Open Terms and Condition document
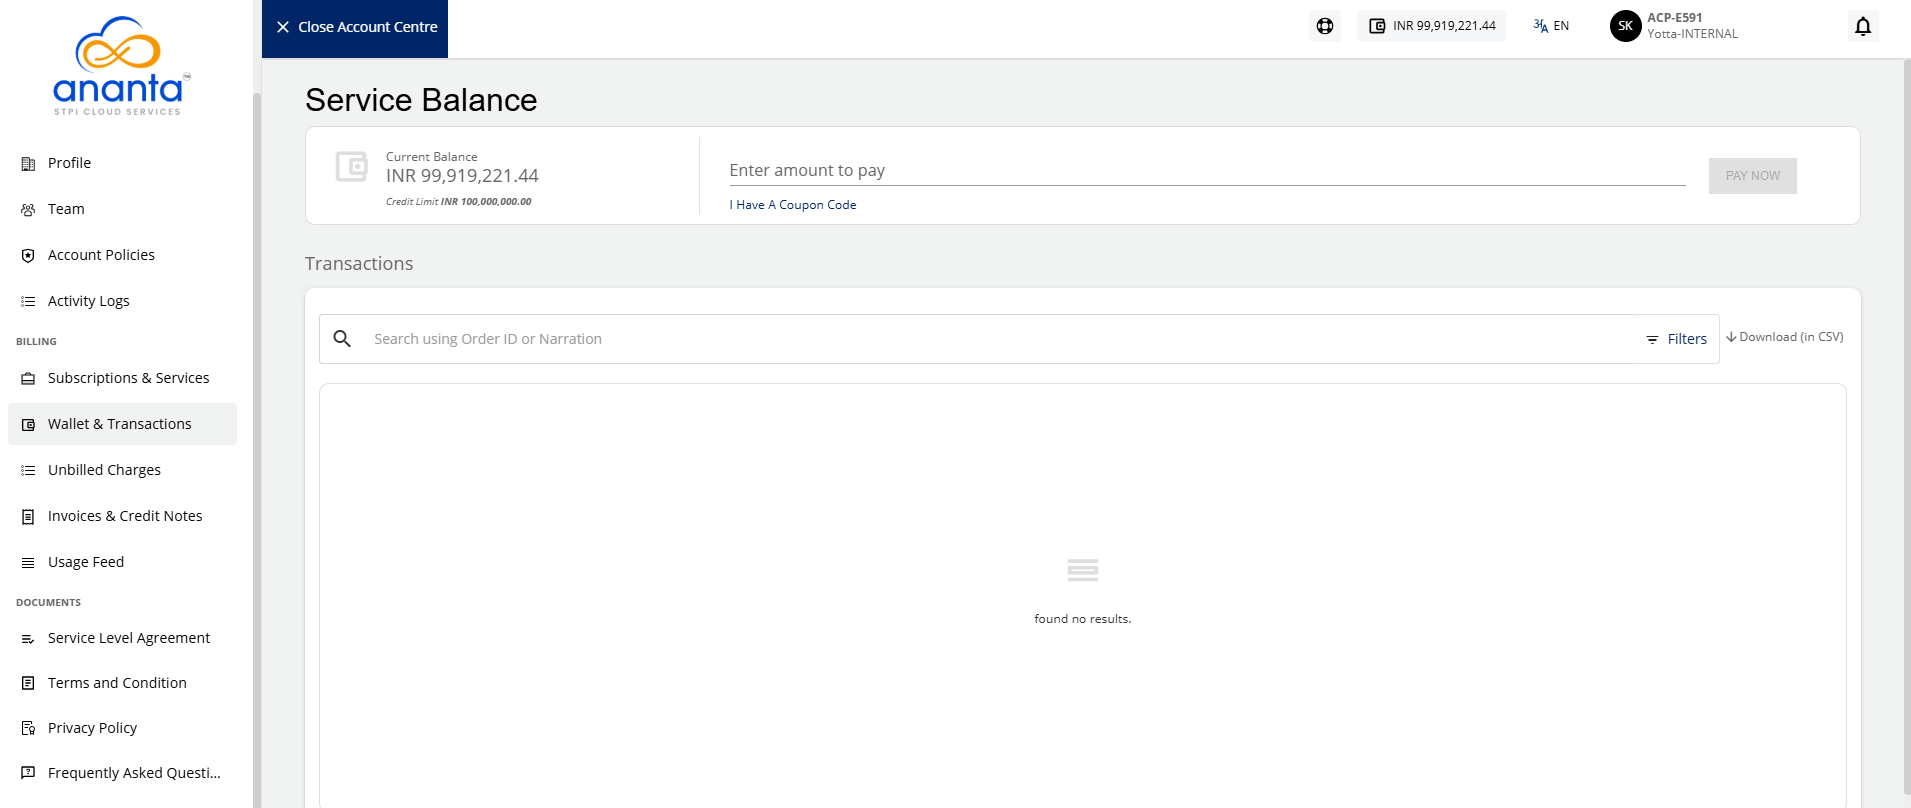1911x808 pixels. coord(122,683)
